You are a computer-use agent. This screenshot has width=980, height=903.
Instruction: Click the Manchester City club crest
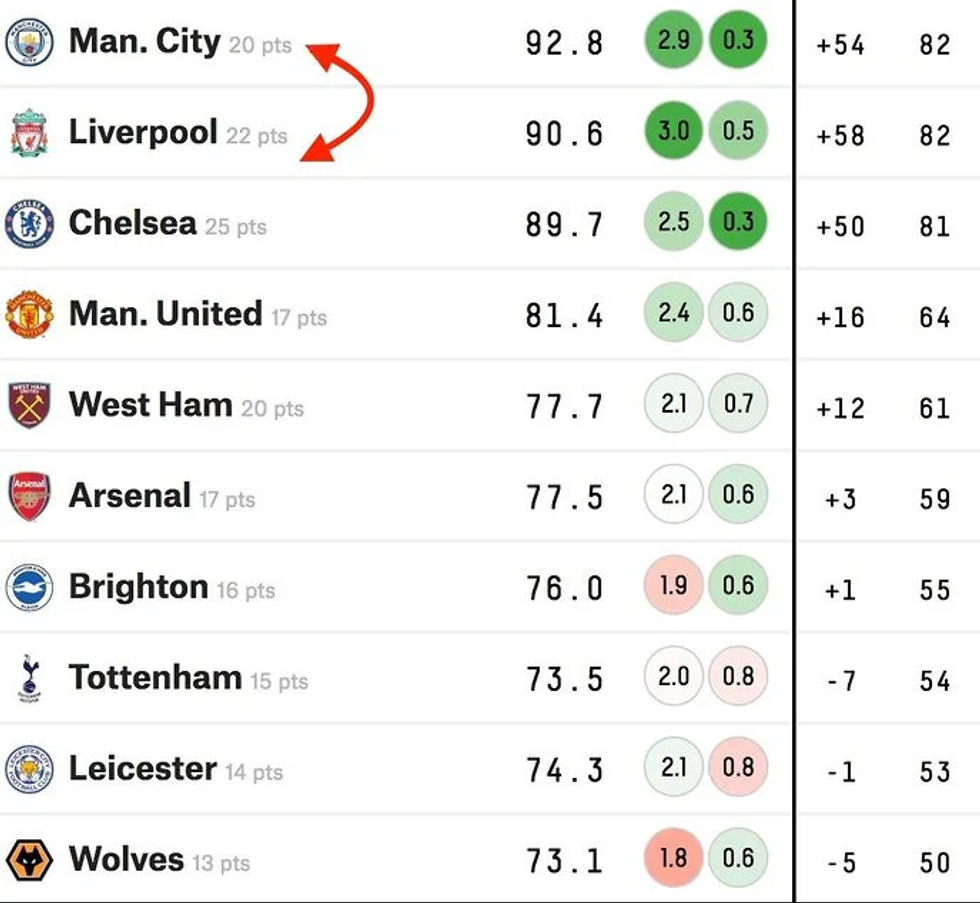[29, 42]
